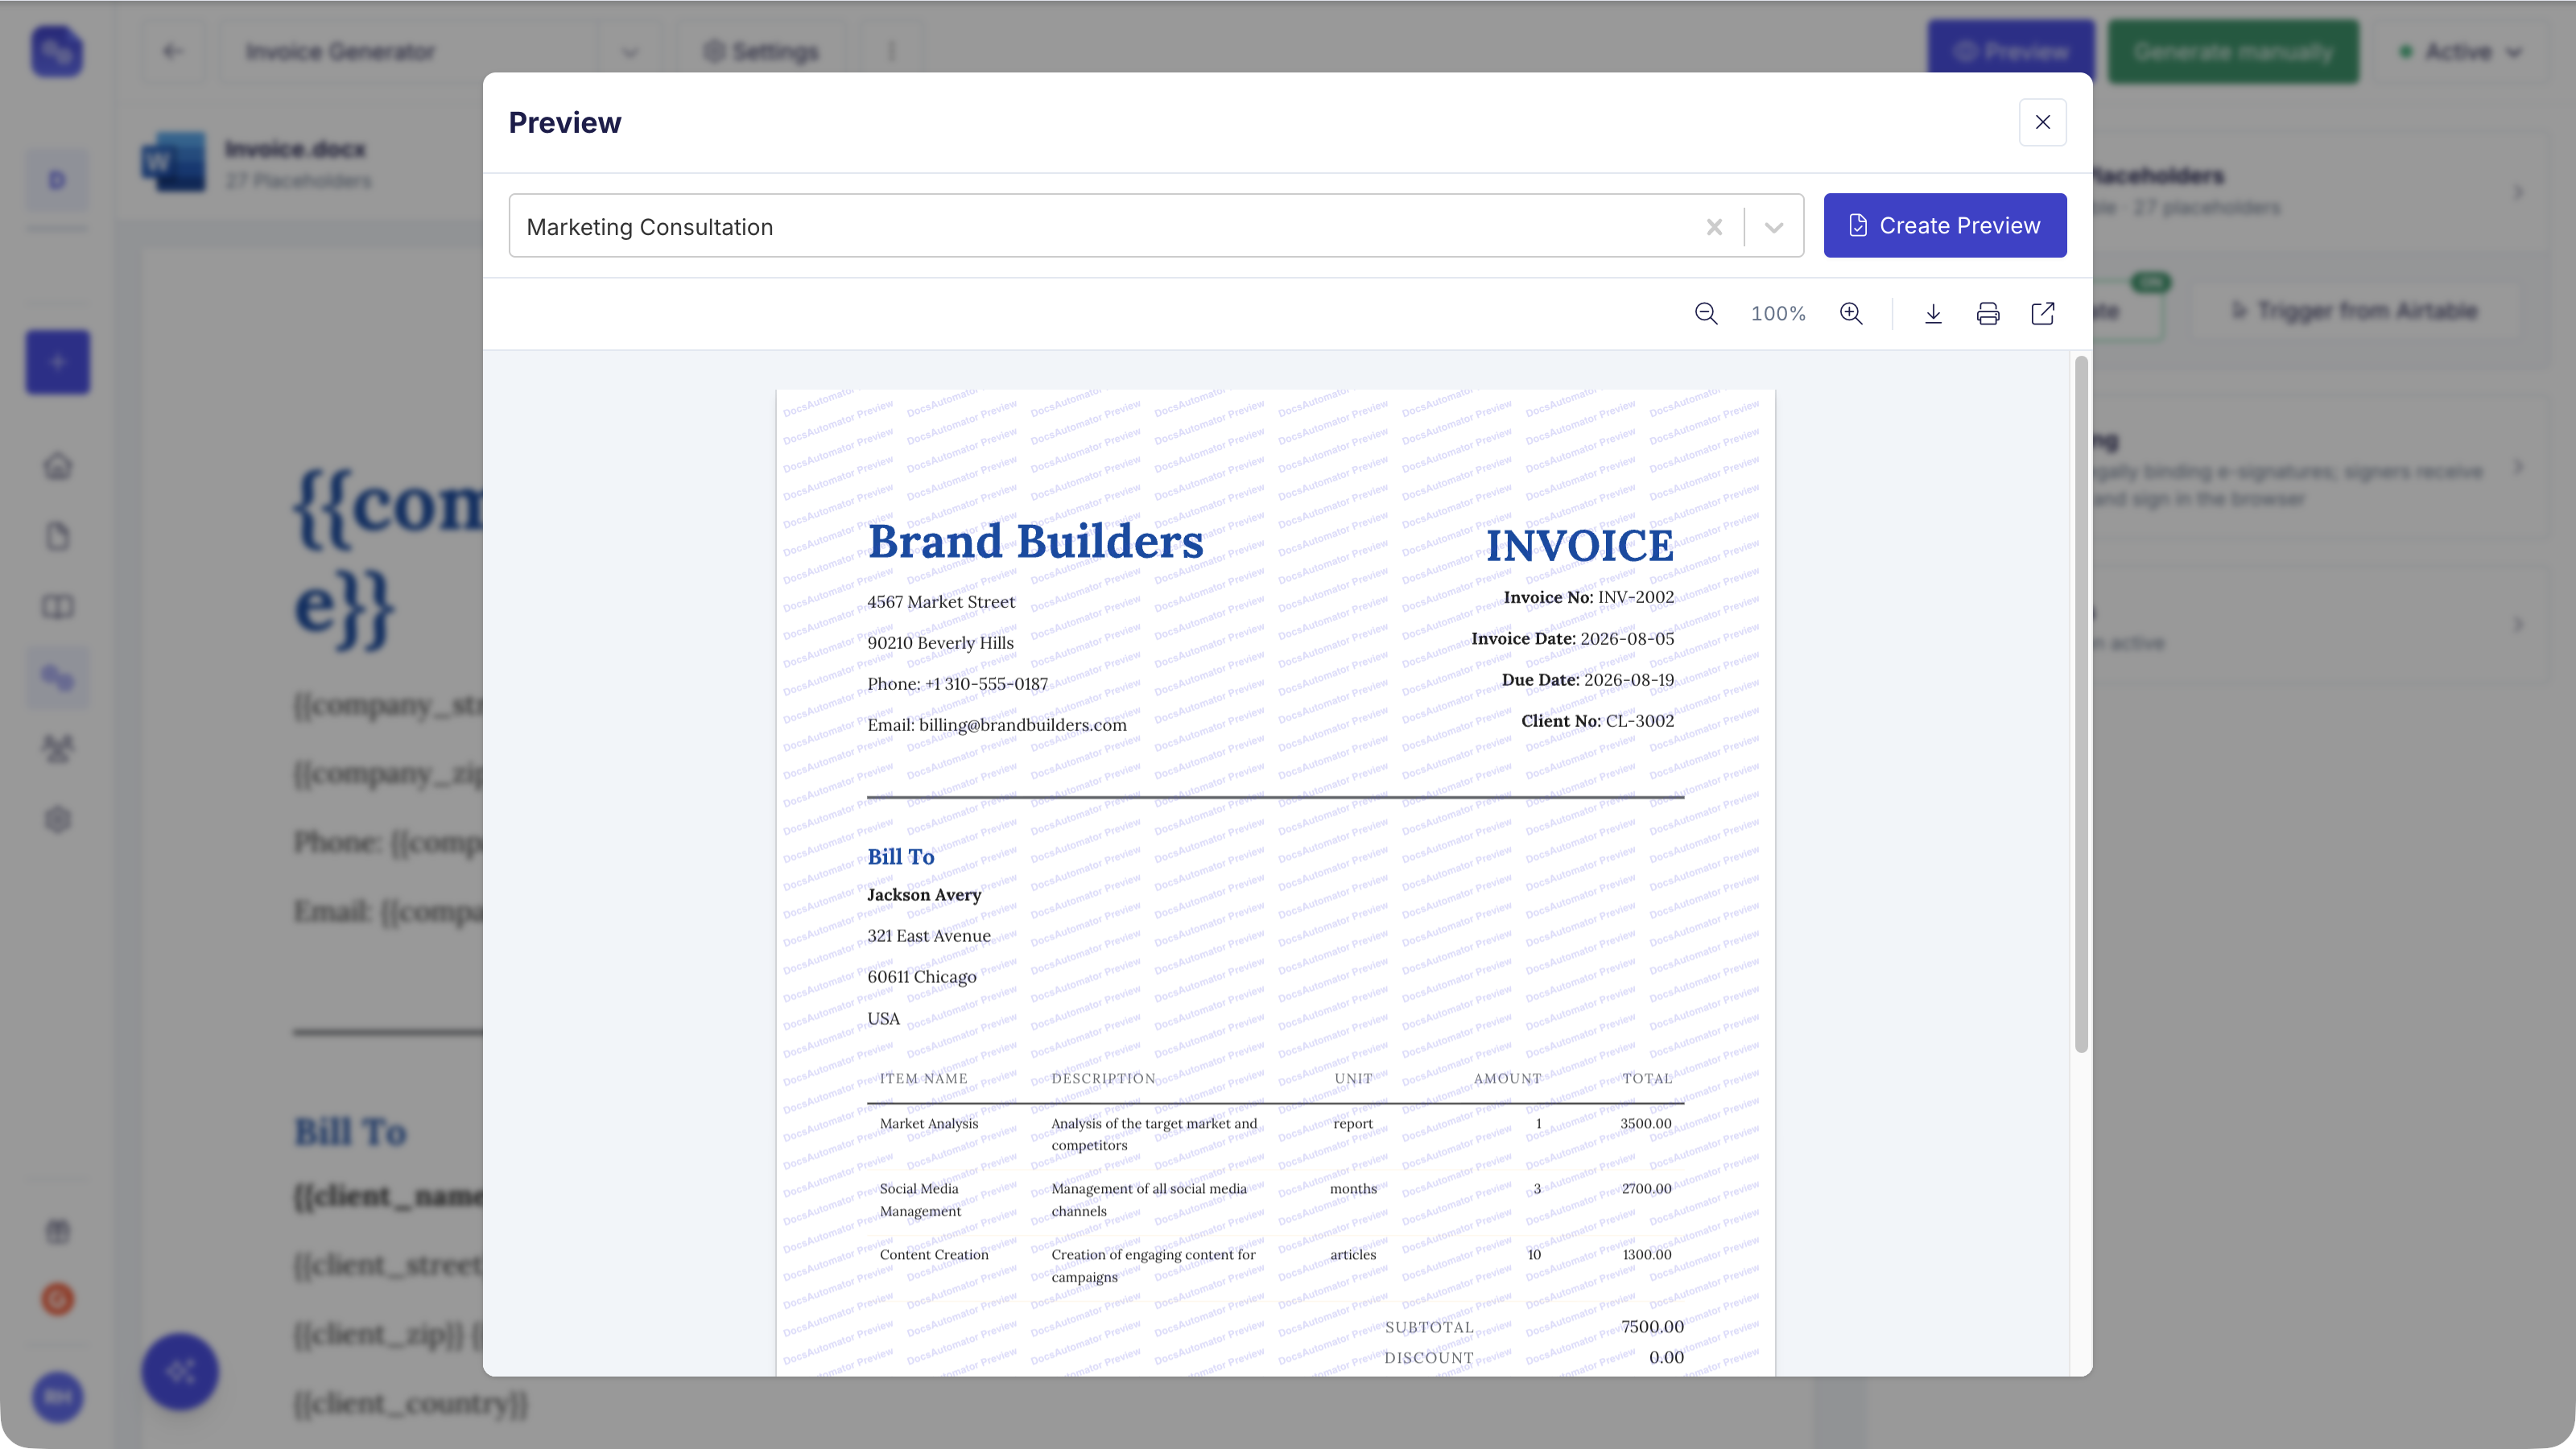Image resolution: width=2576 pixels, height=1449 pixels.
Task: Click the Client No CL-3002 line
Action: (1597, 721)
